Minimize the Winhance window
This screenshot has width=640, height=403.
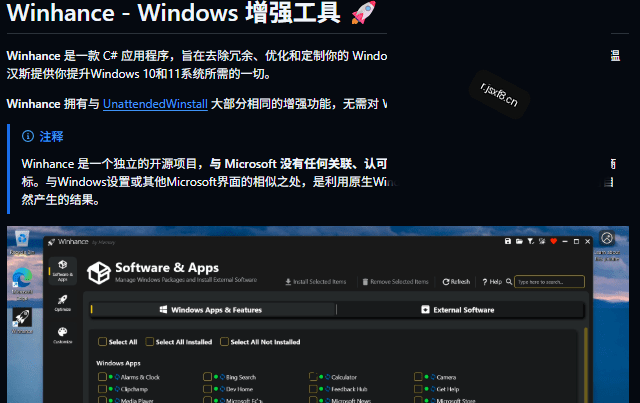(565, 241)
